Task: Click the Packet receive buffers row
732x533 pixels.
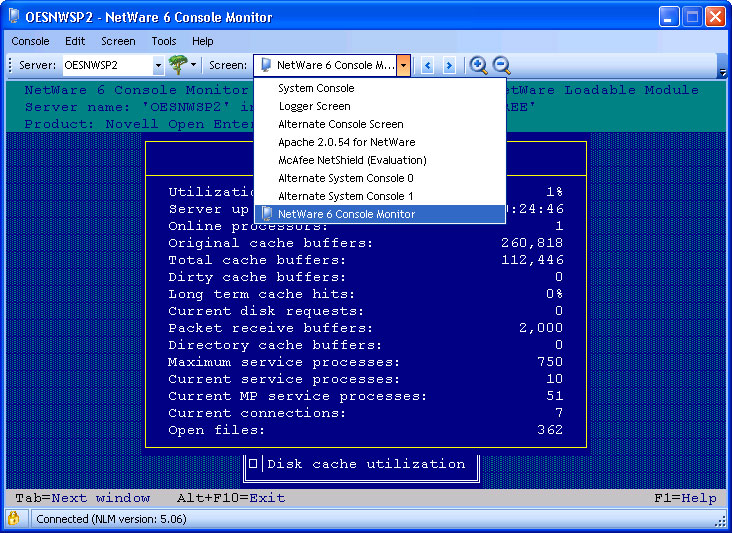Action: point(366,328)
